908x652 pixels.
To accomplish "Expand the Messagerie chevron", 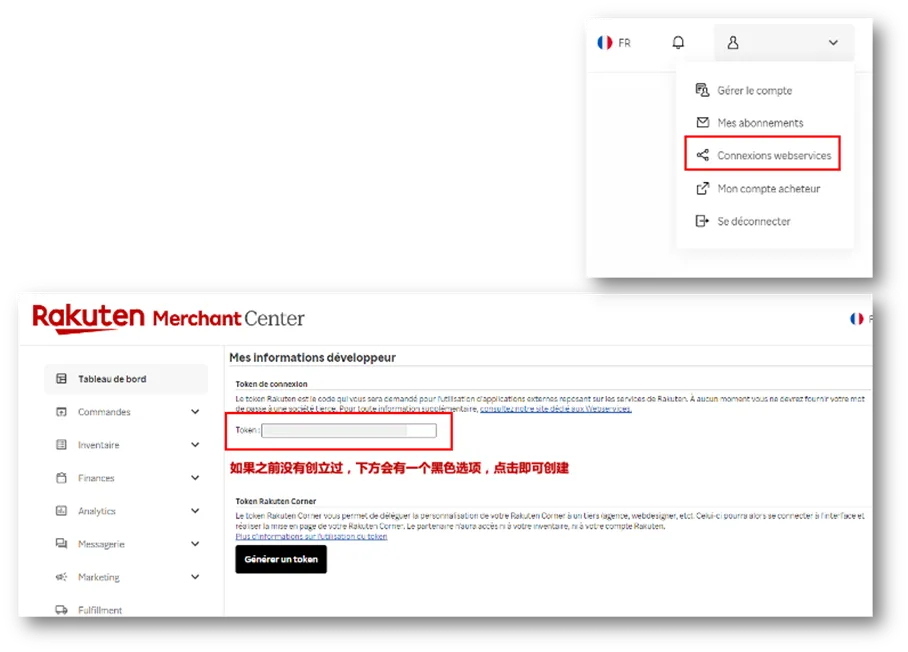I will [x=195, y=544].
